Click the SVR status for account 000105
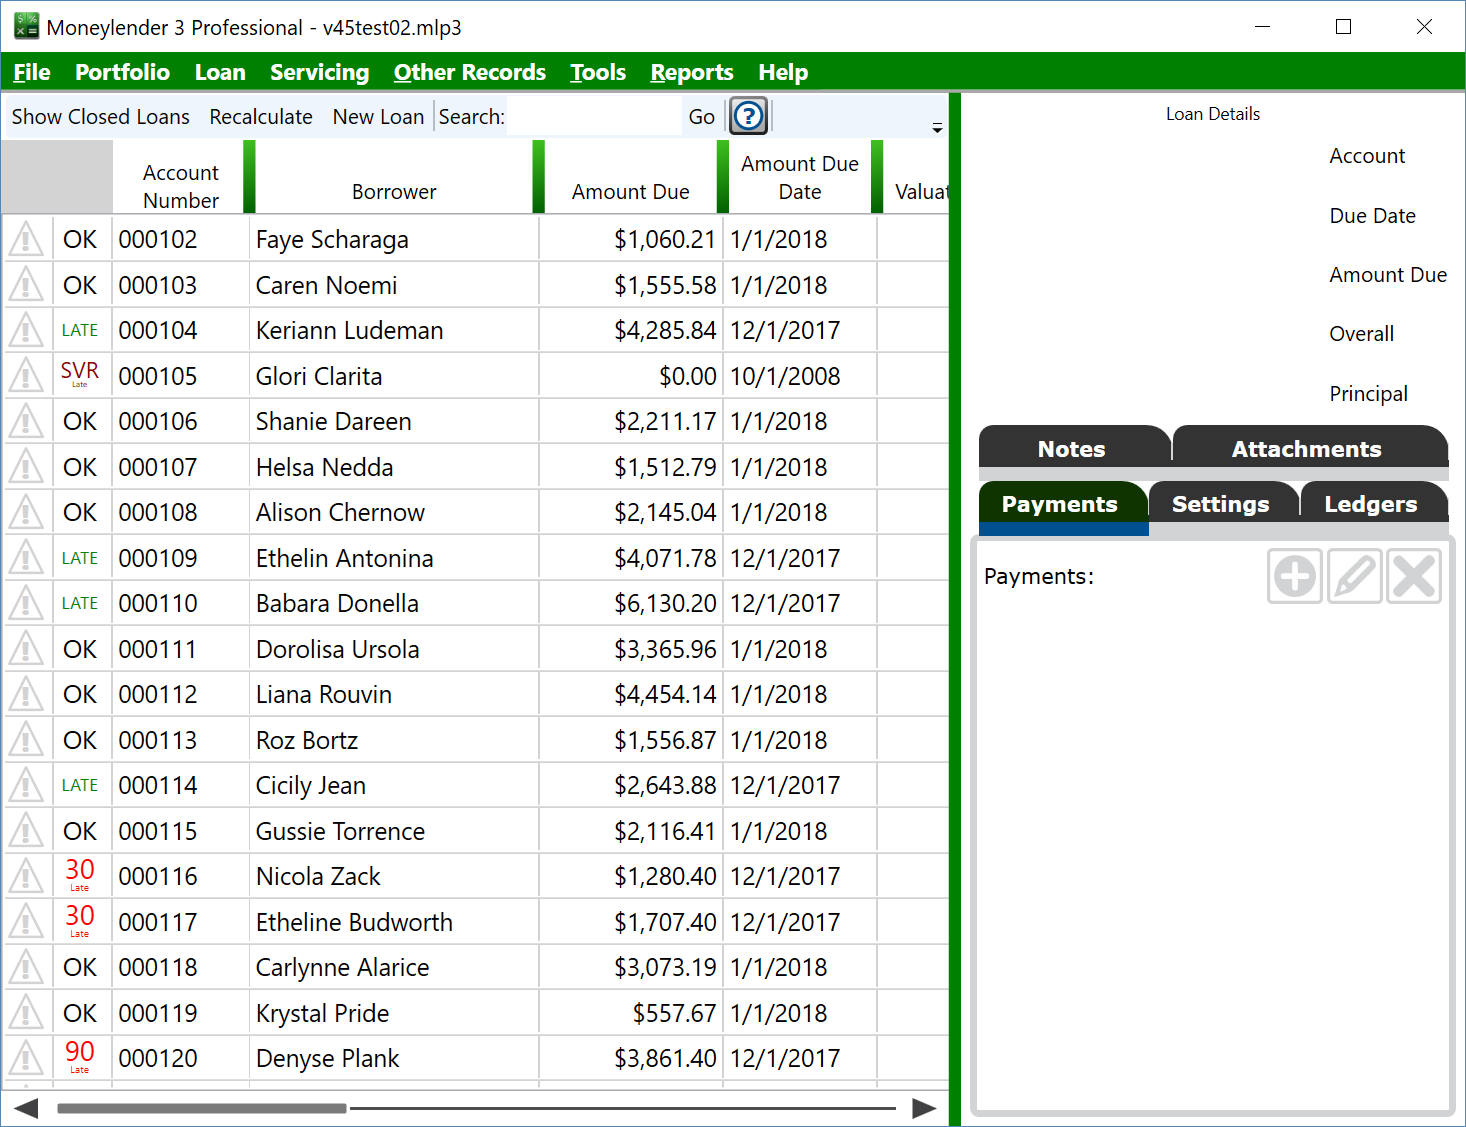Image resolution: width=1466 pixels, height=1127 pixels. [80, 373]
